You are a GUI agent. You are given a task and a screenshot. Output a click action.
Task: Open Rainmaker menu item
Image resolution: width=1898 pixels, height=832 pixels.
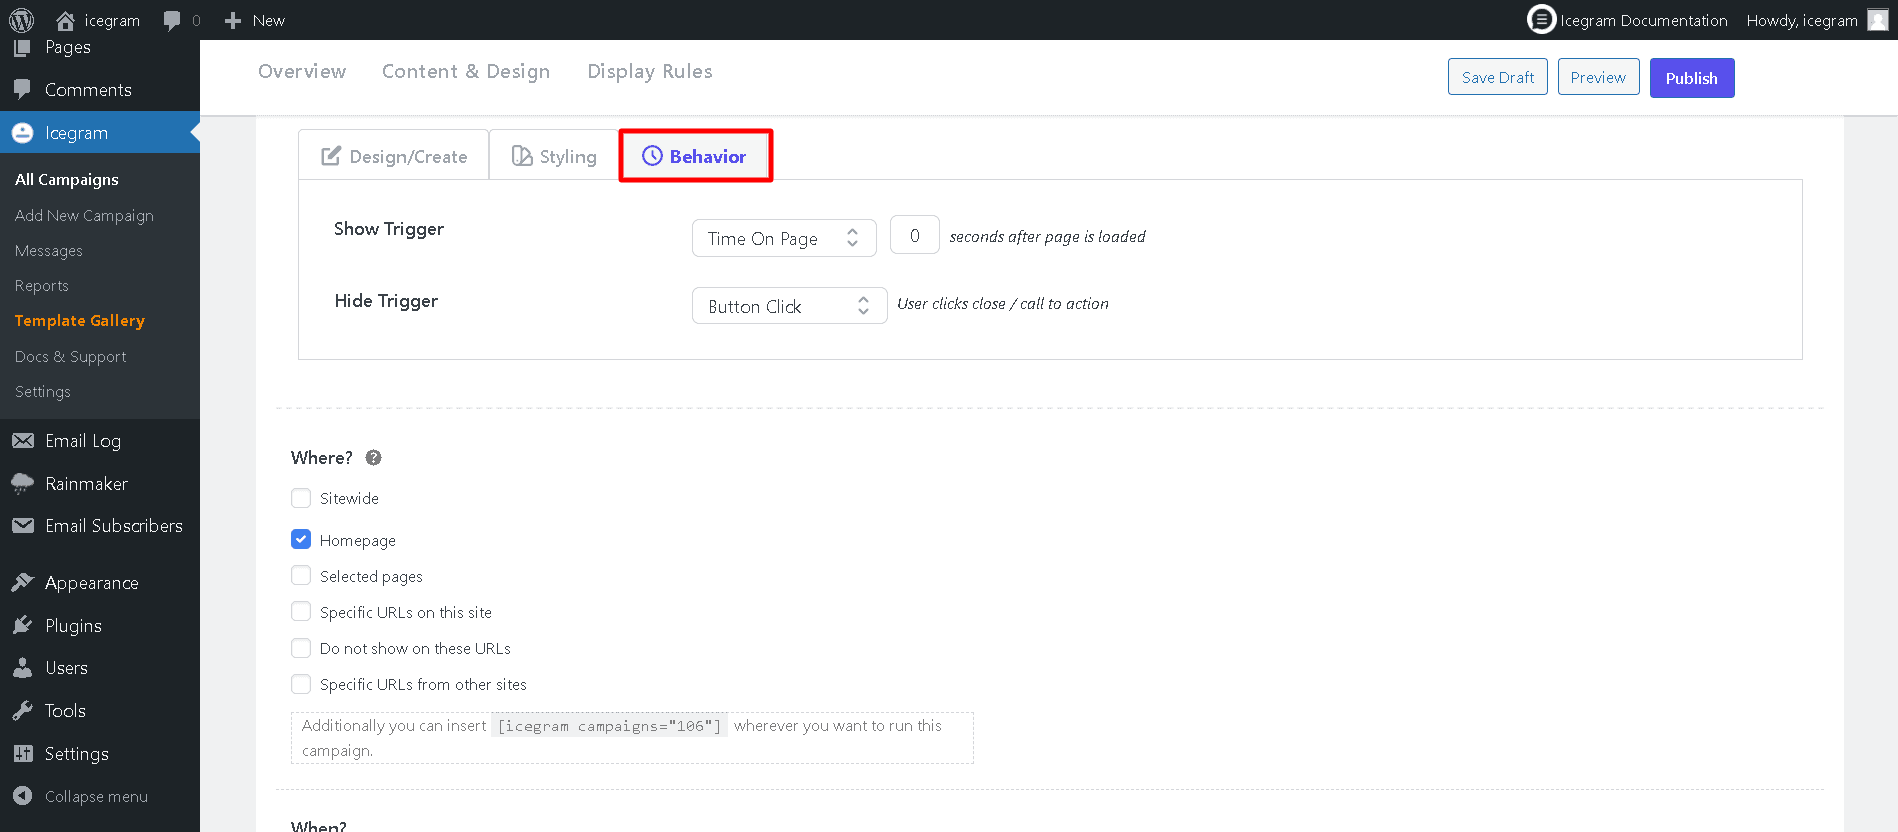pyautogui.click(x=86, y=484)
